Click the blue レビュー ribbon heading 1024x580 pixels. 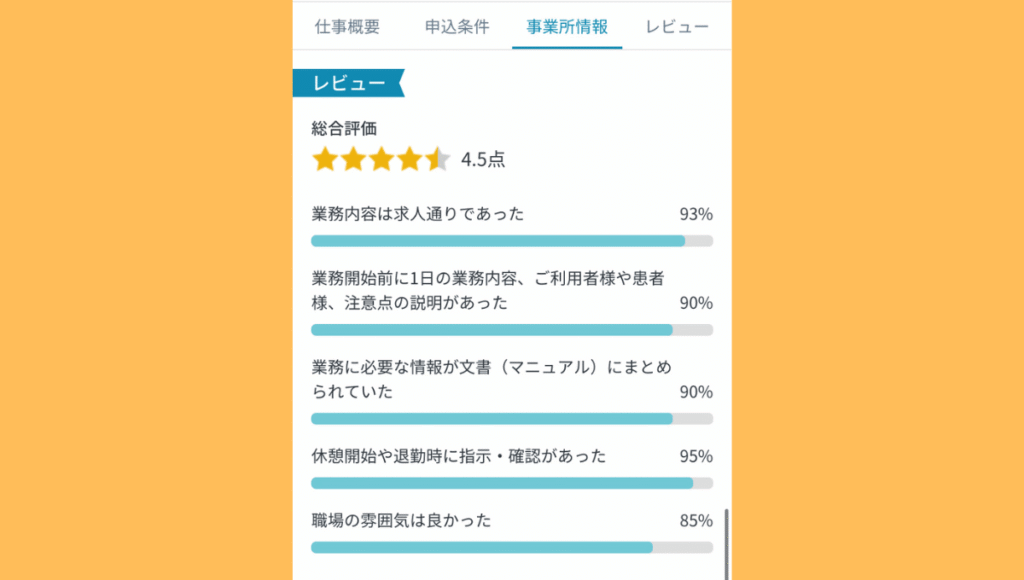pyautogui.click(x=348, y=84)
